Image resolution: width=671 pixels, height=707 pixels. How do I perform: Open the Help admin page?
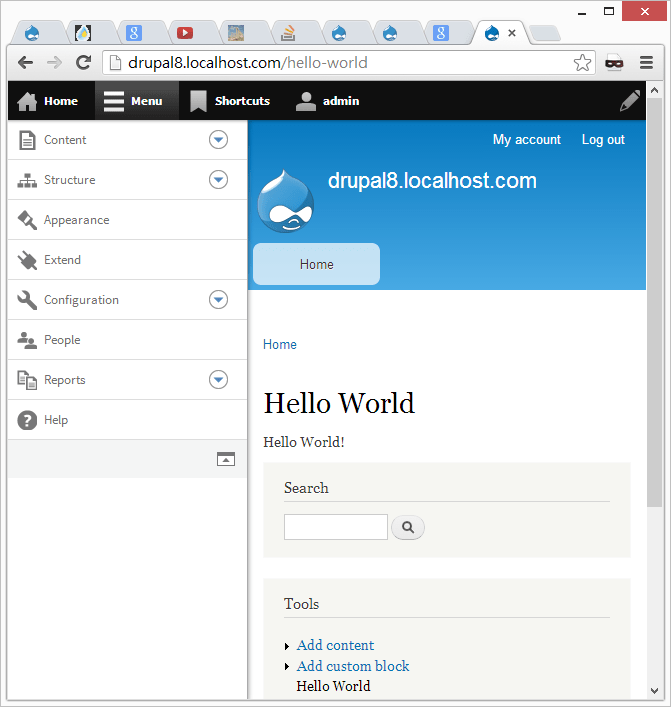[x=56, y=420]
